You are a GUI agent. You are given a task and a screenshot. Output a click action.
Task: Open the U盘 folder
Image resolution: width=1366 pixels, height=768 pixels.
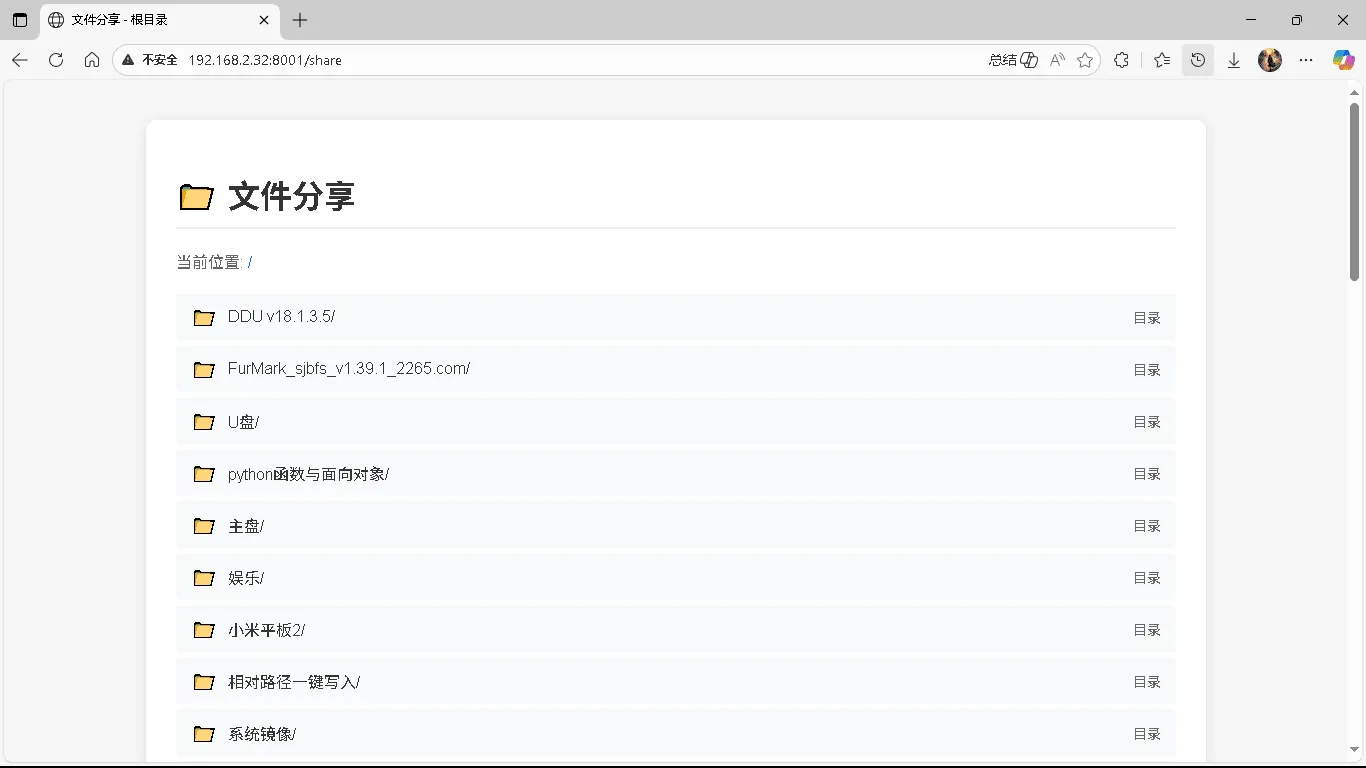coord(242,421)
